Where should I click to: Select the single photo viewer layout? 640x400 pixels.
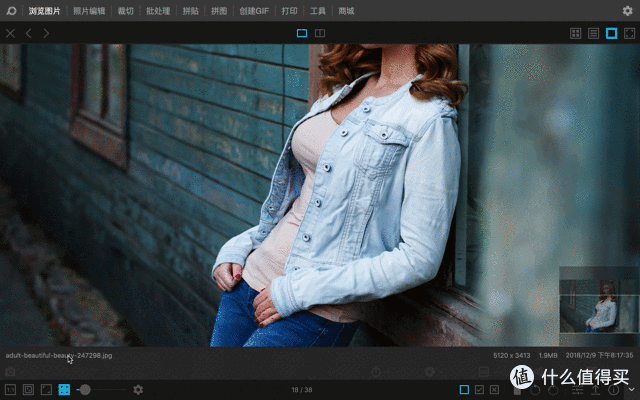[611, 33]
